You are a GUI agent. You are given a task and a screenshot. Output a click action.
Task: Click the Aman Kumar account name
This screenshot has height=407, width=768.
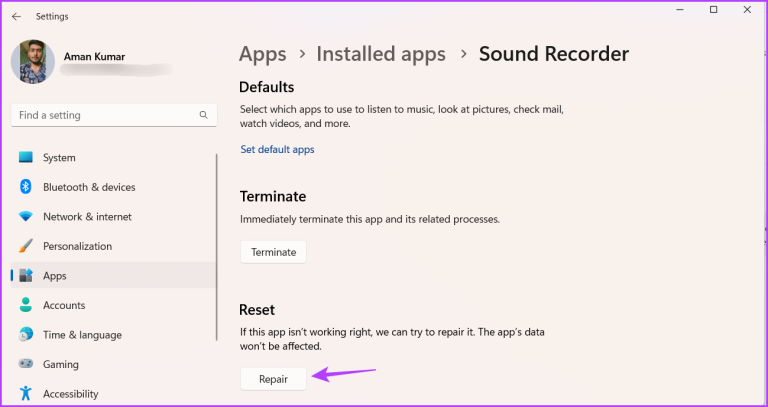pos(95,57)
